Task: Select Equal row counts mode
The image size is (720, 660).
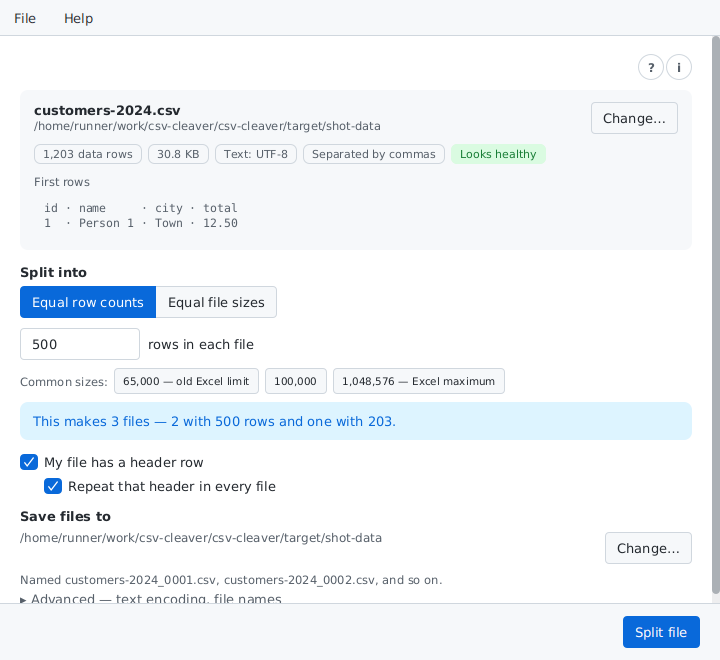Action: (88, 302)
